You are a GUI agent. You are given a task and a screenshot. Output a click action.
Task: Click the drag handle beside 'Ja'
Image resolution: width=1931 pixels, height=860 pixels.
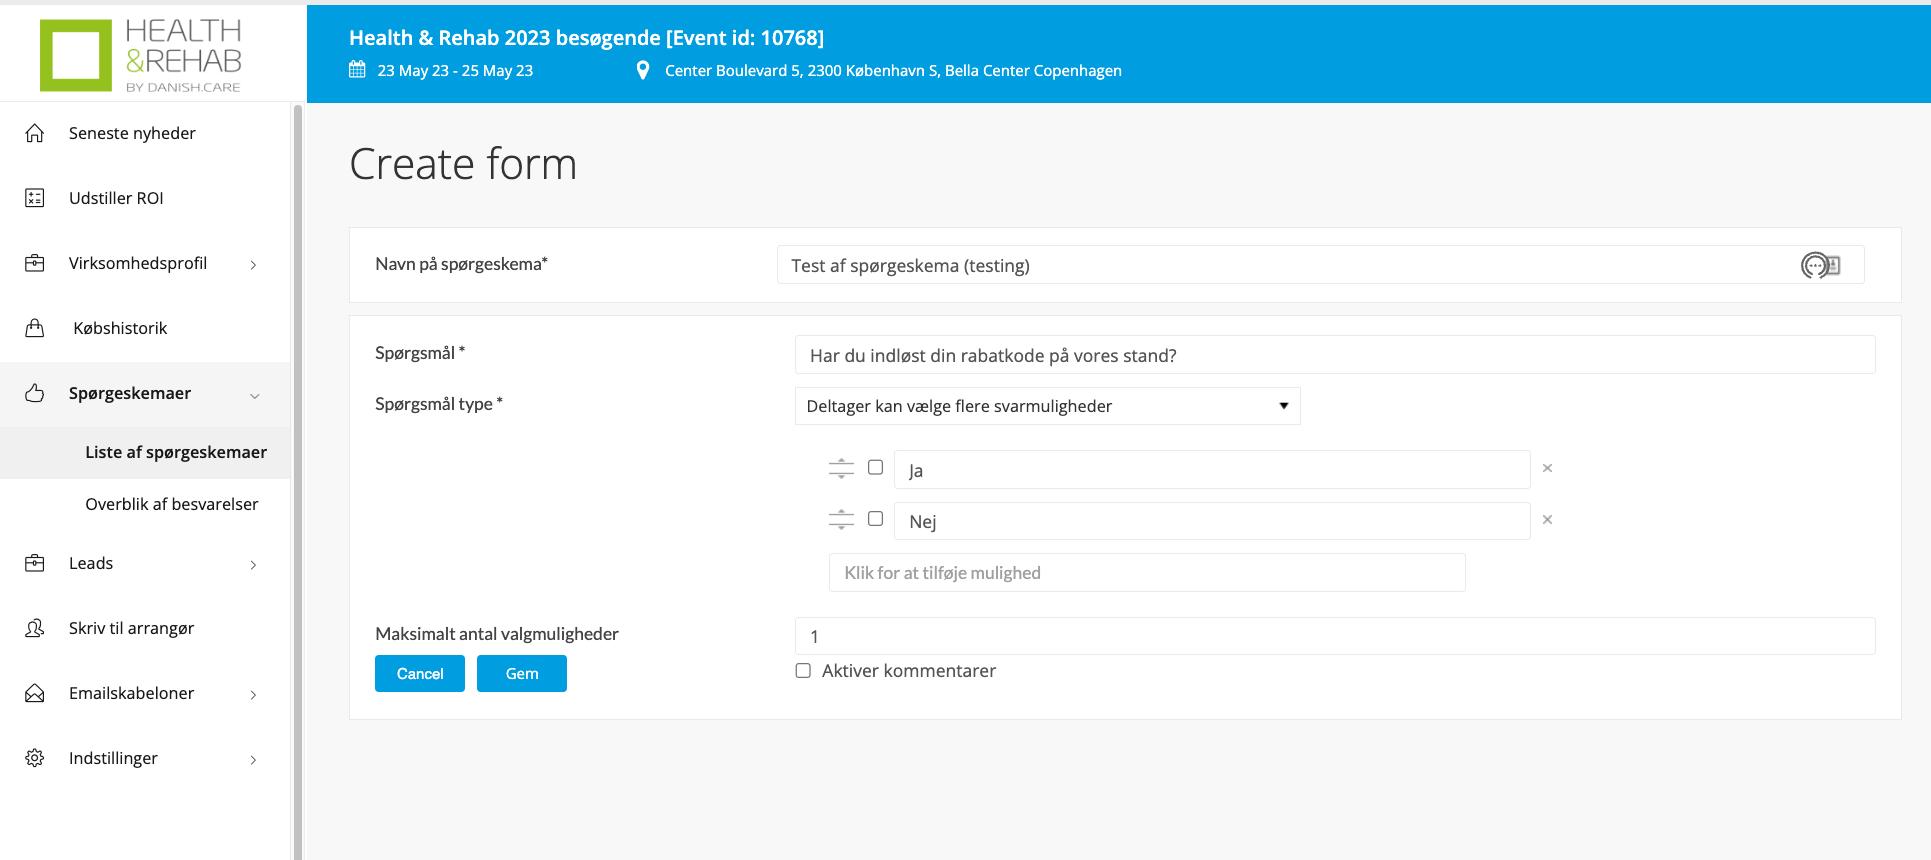(x=841, y=468)
